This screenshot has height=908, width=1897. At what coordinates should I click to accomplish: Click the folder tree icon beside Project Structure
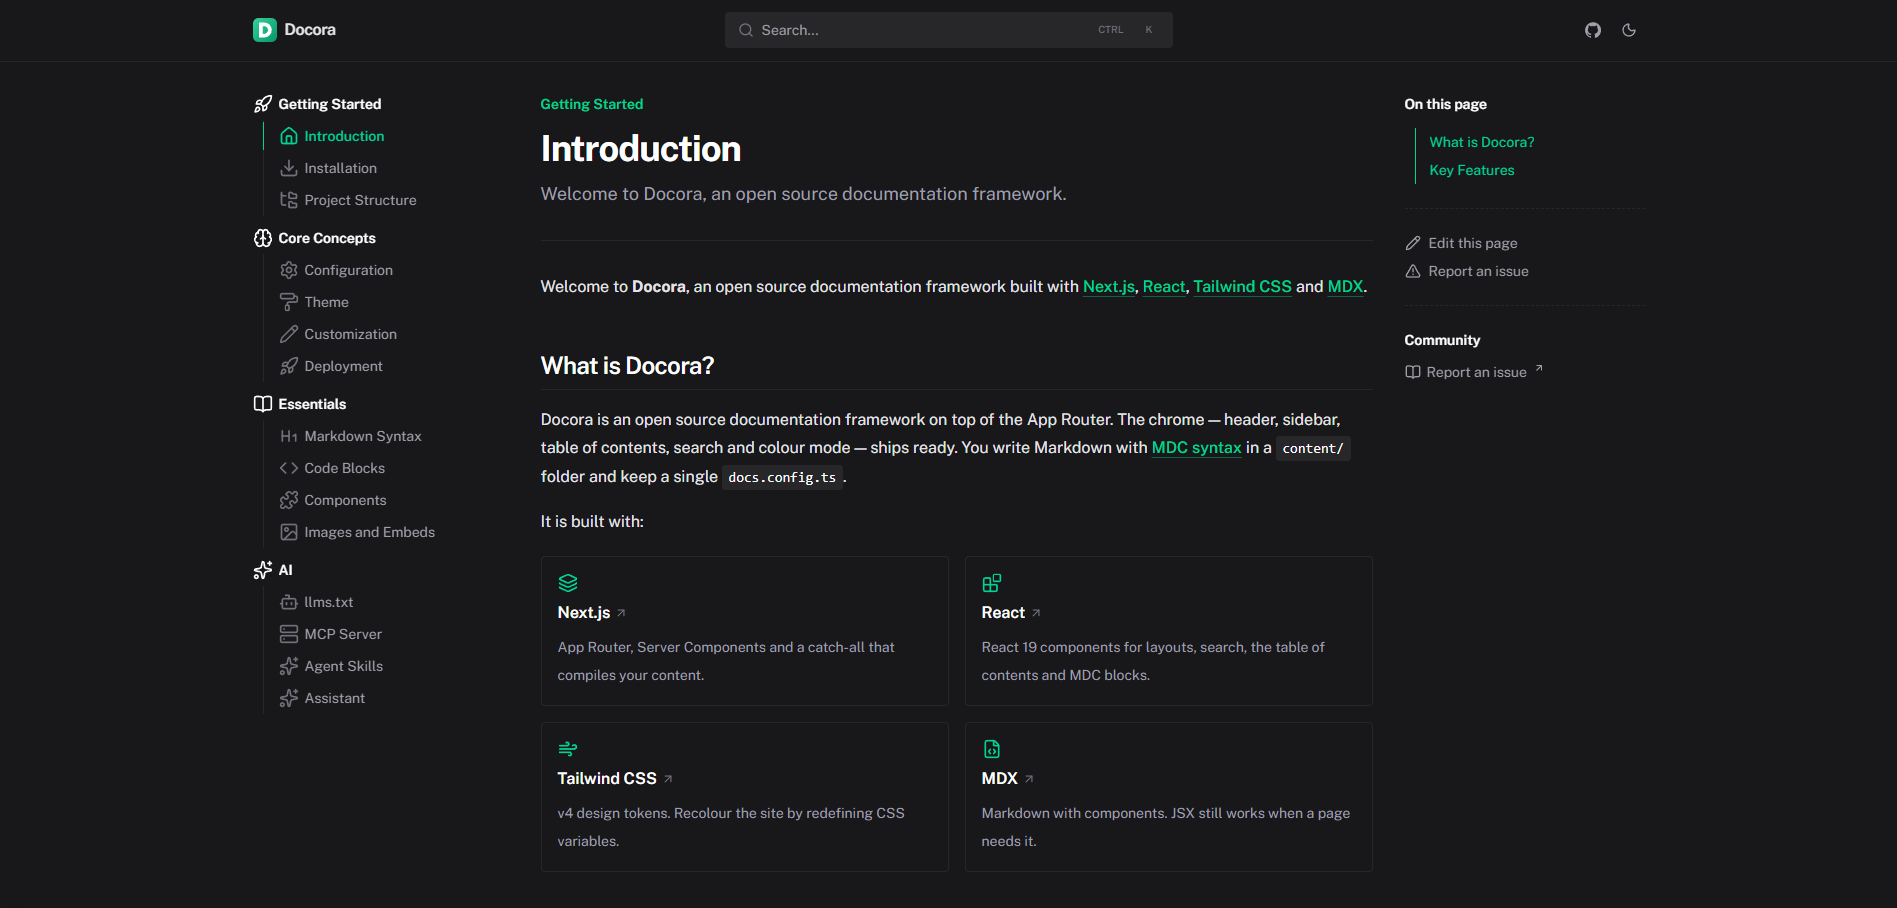coord(289,200)
